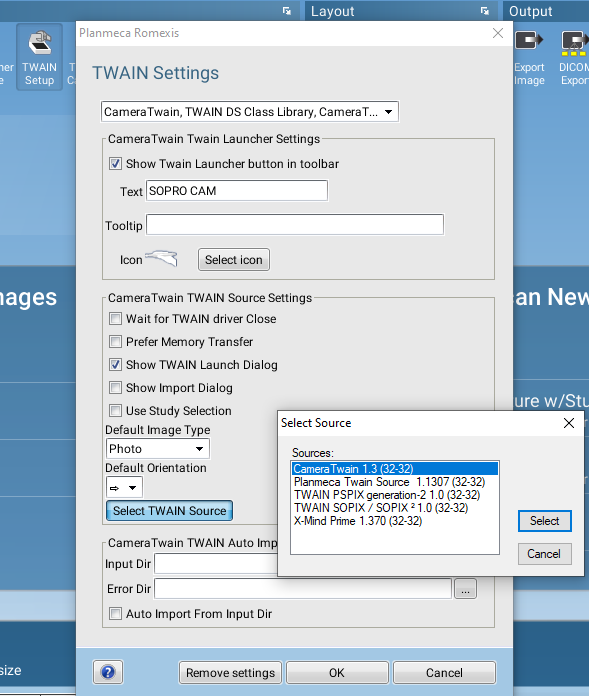Enable Wait for TWAIN driver Close

tap(115, 319)
